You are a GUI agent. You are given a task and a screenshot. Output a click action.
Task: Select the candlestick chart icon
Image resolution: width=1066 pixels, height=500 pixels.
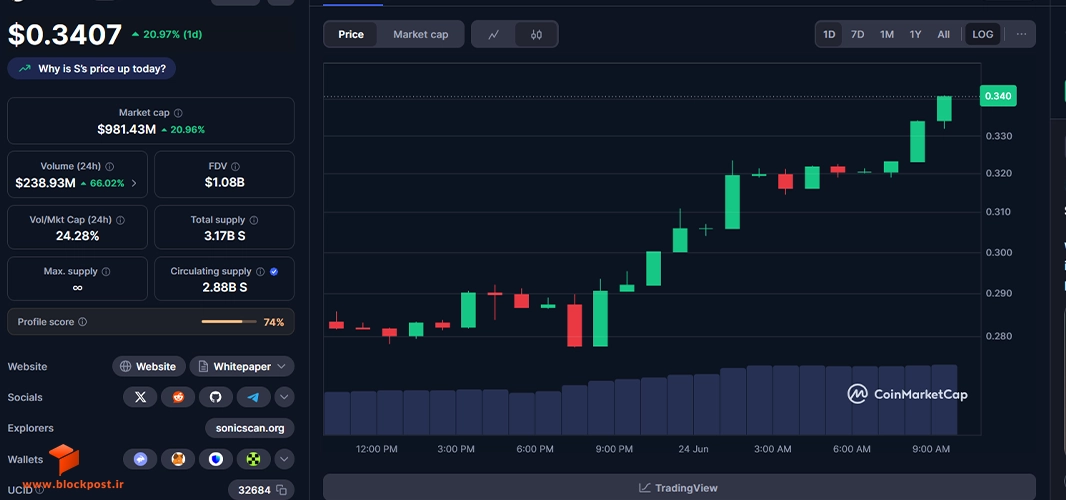536,35
